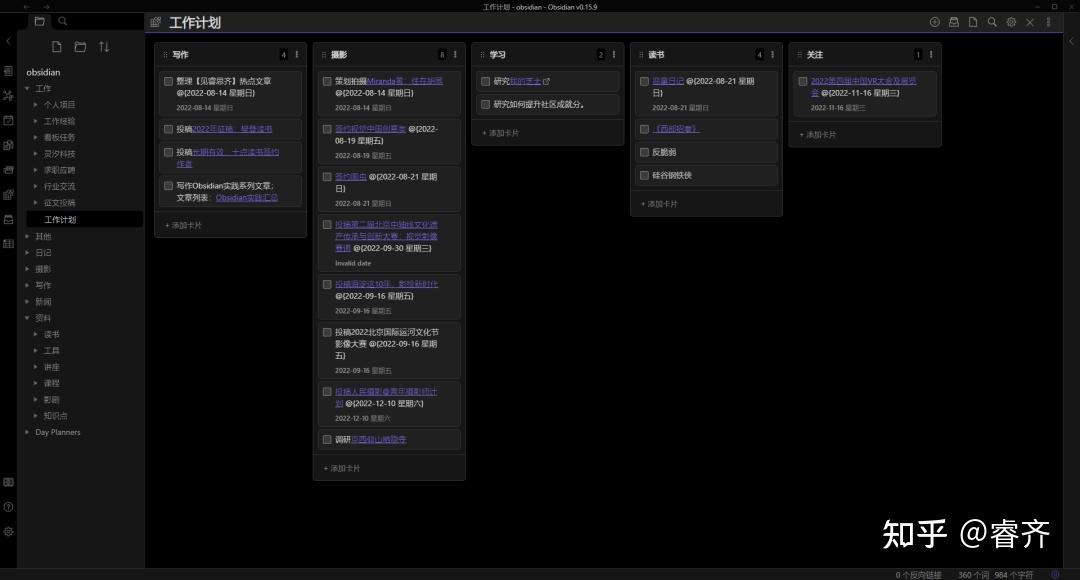This screenshot has width=1080, height=580.
Task: Add a card to the 读书 list
Action: 659,204
